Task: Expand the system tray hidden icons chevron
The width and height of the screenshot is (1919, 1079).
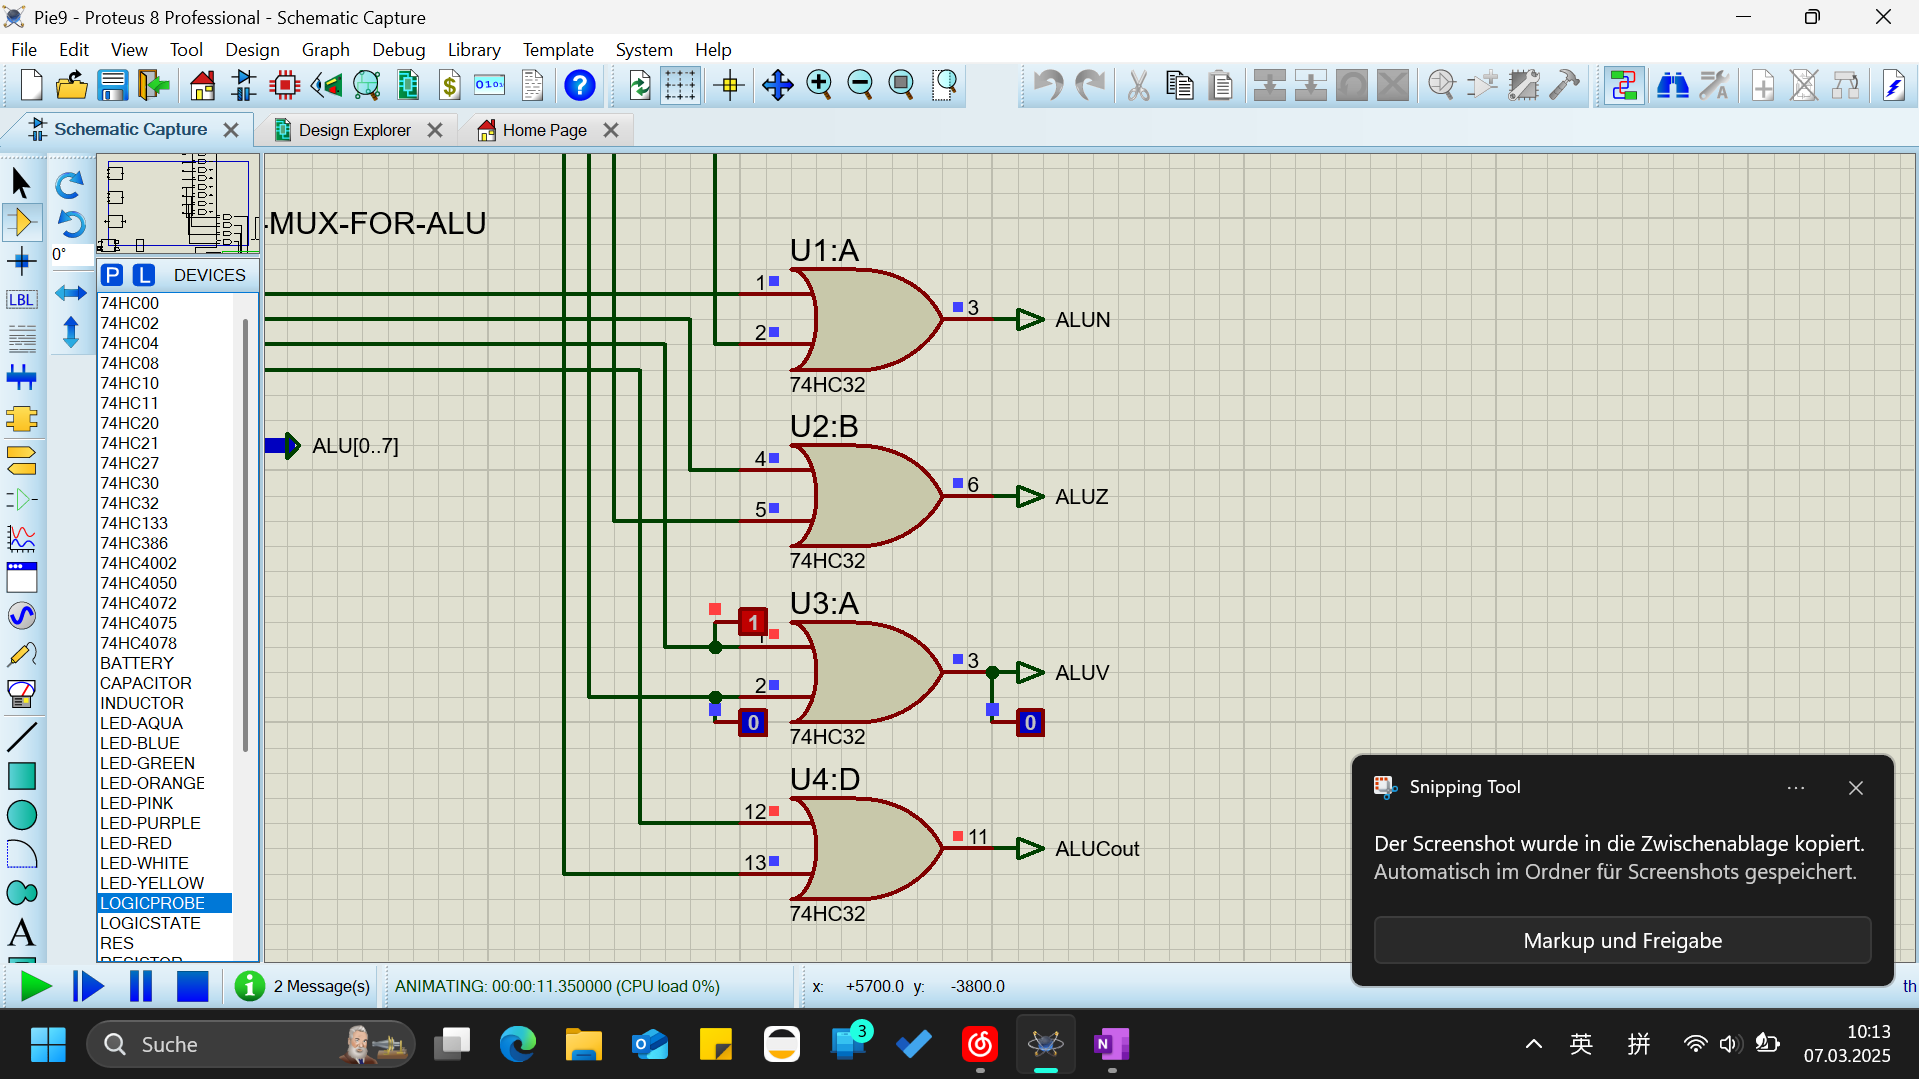Action: coord(1533,1045)
